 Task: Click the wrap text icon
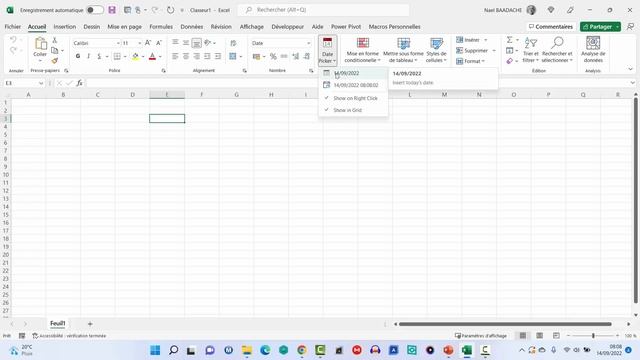tap(233, 43)
